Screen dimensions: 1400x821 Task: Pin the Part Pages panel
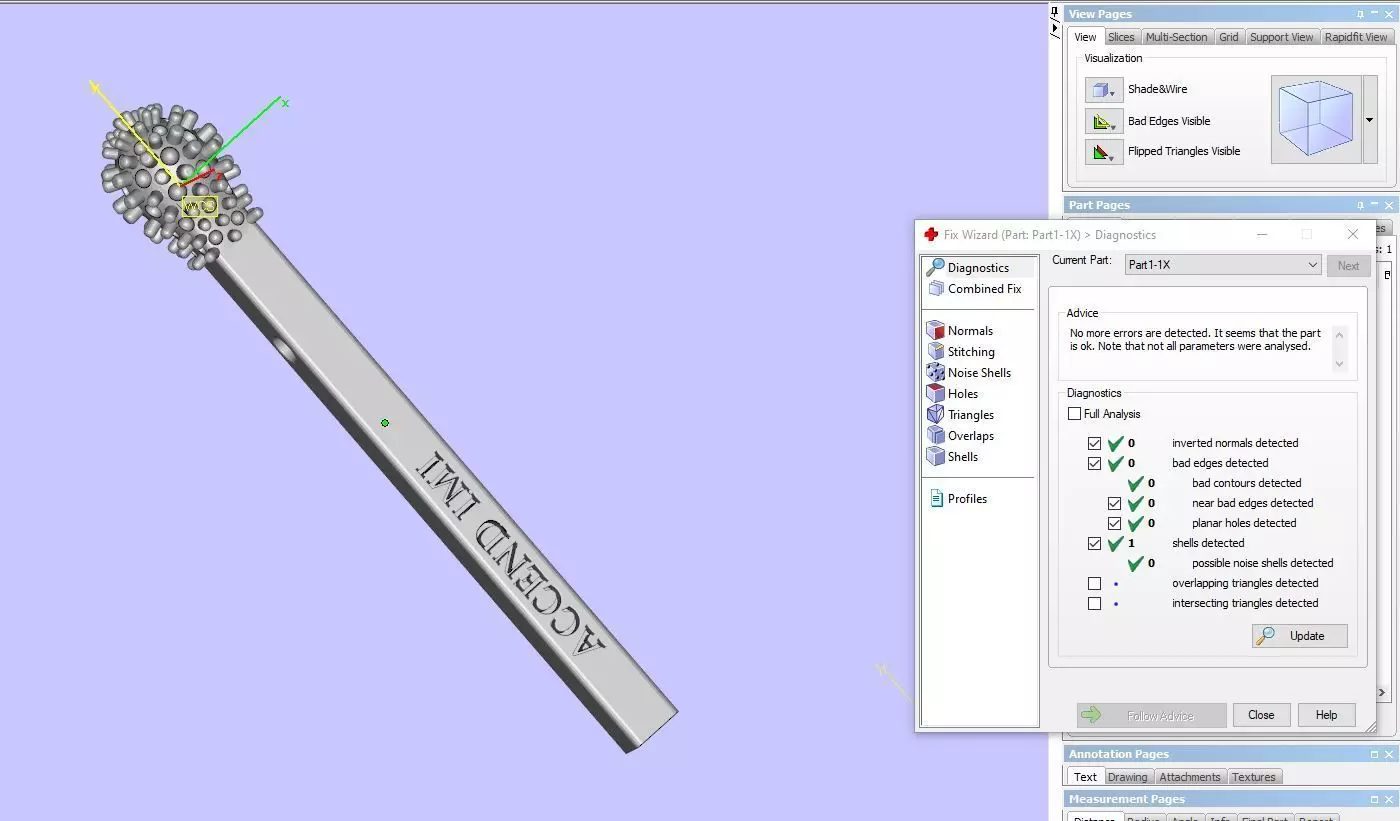[1360, 205]
